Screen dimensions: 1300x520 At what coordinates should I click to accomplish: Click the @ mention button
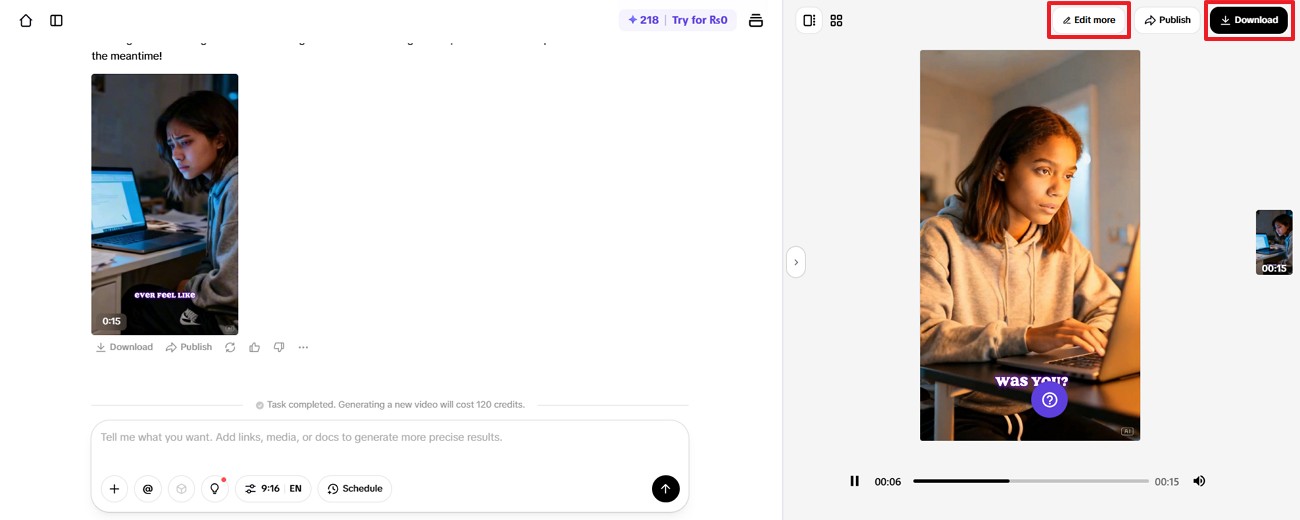click(x=148, y=489)
